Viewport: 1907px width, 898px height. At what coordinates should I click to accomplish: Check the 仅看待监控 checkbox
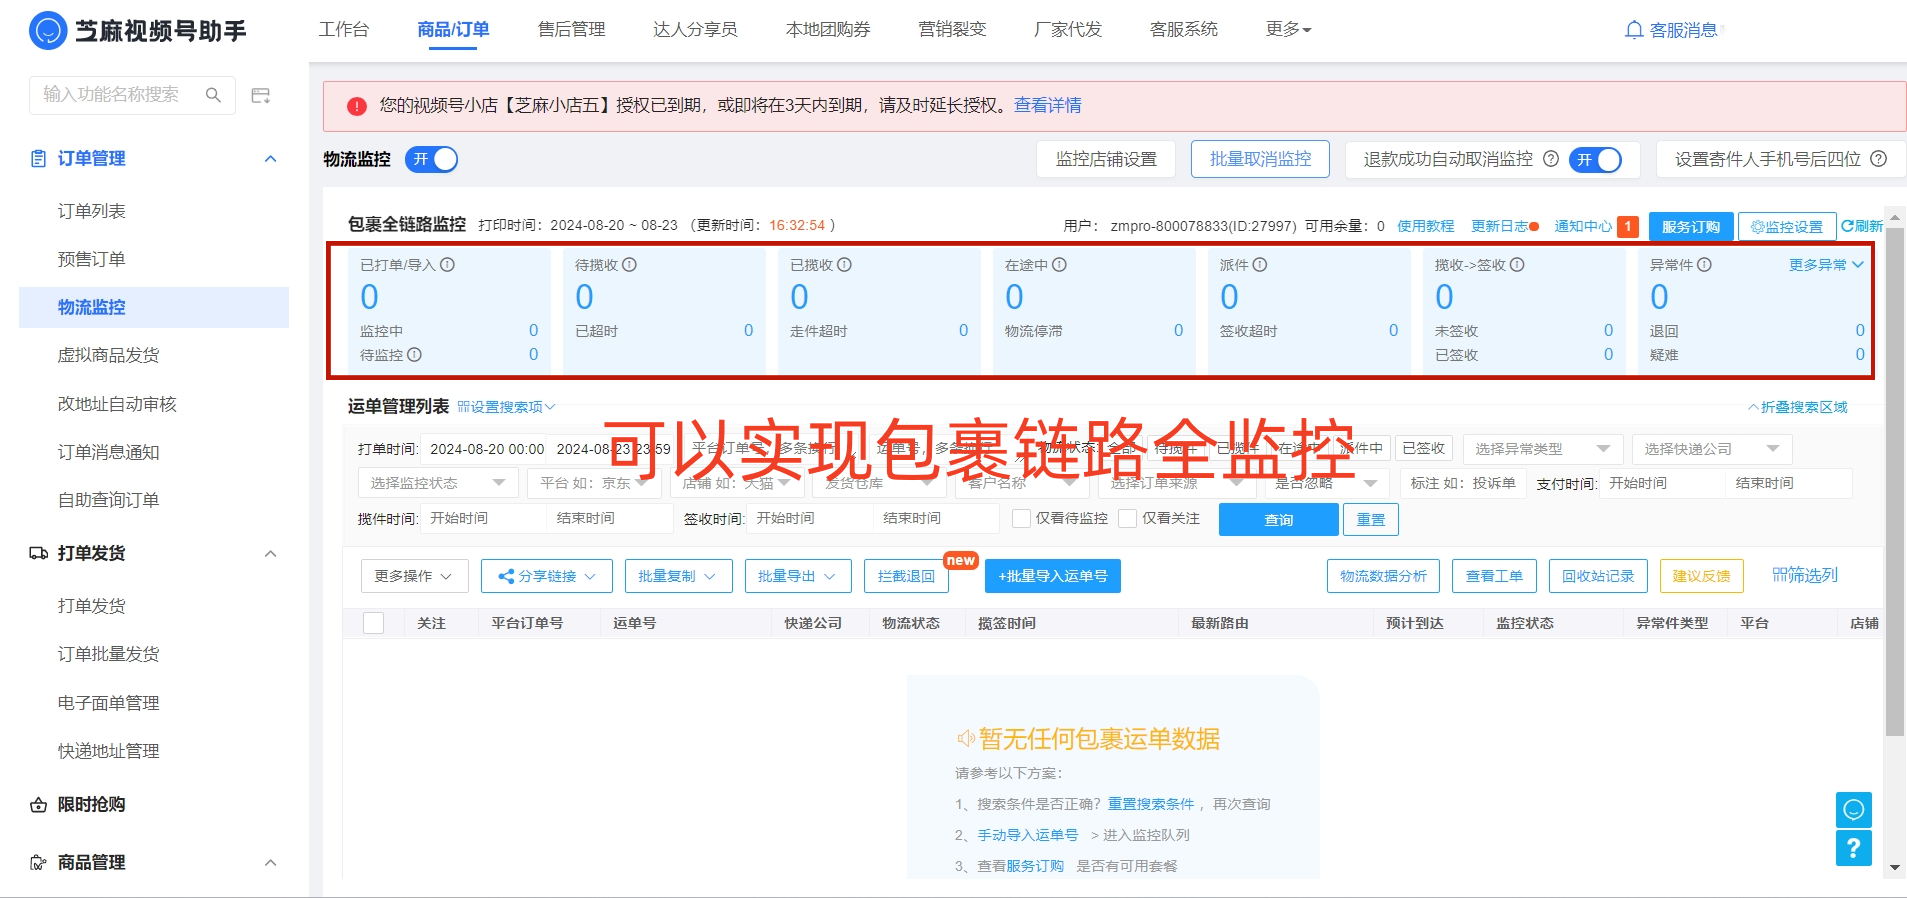point(1021,518)
